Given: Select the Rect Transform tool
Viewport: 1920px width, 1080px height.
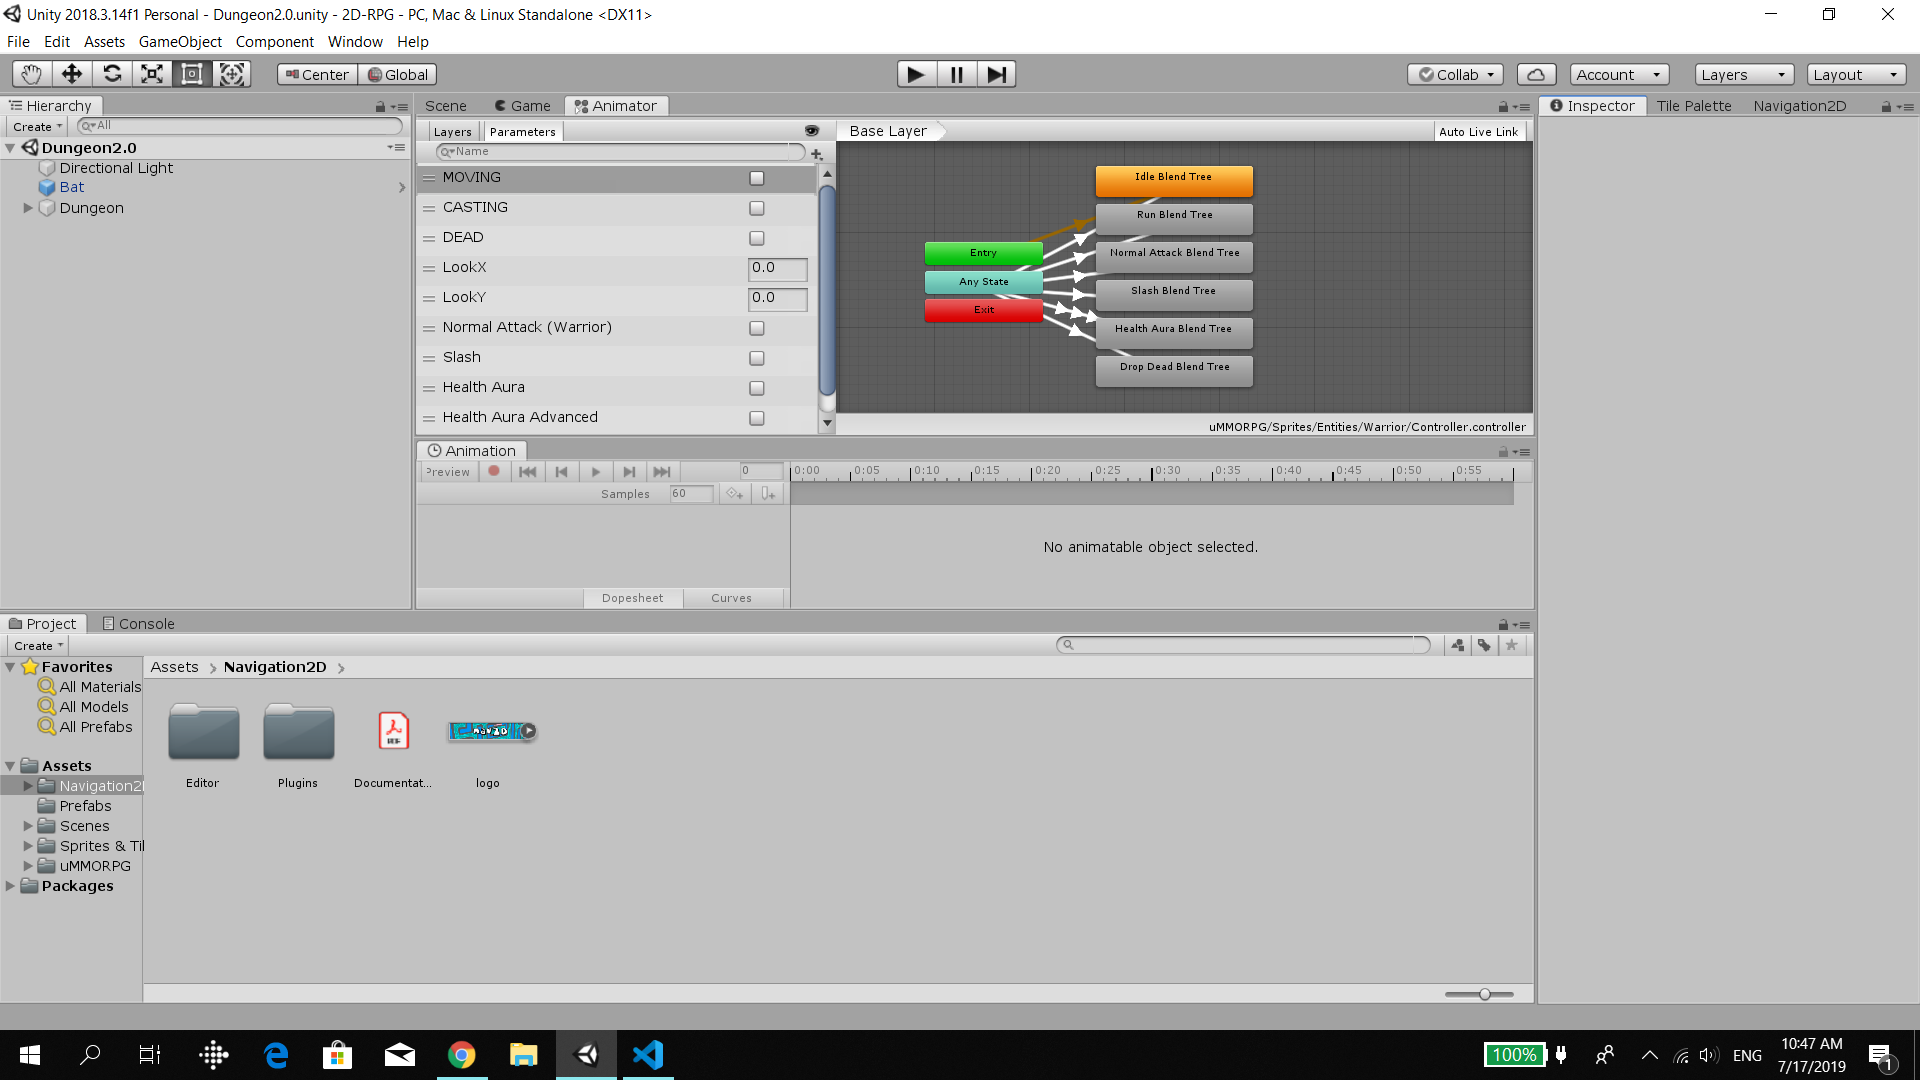Looking at the screenshot, I should point(192,73).
